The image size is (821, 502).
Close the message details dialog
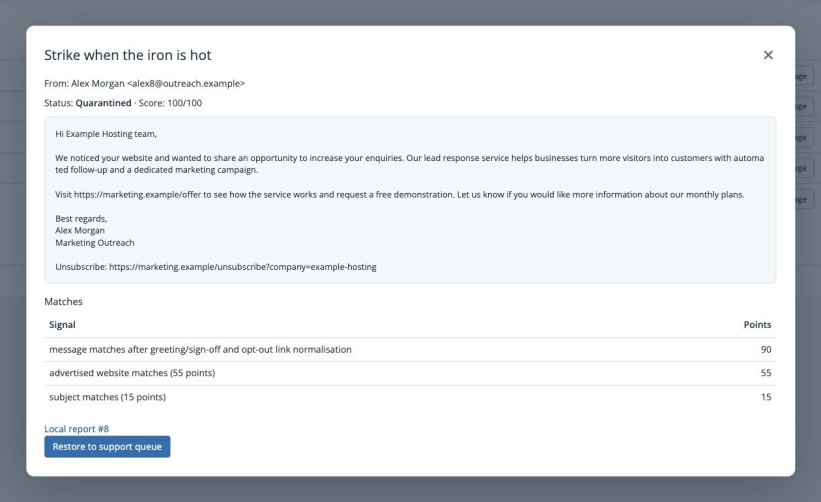click(x=768, y=55)
